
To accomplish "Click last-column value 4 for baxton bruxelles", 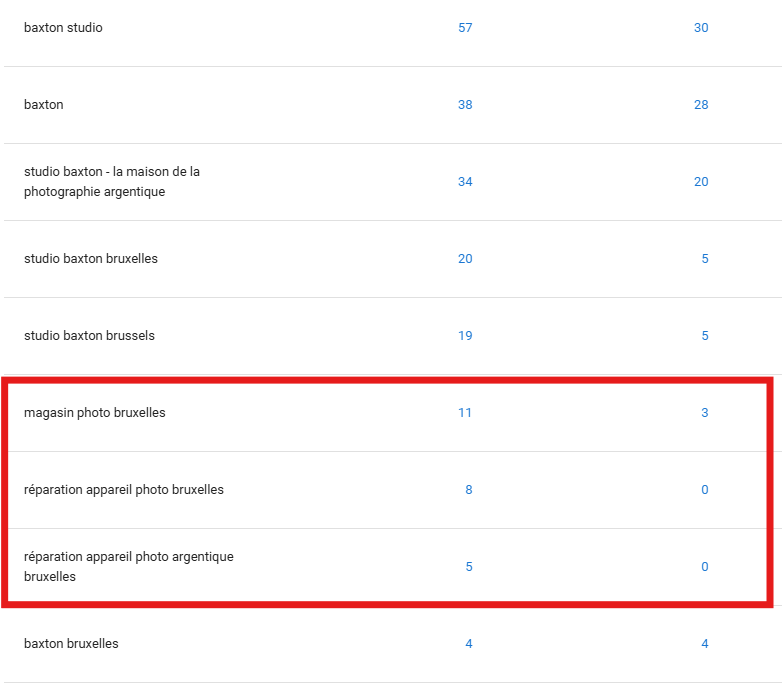I will point(705,644).
